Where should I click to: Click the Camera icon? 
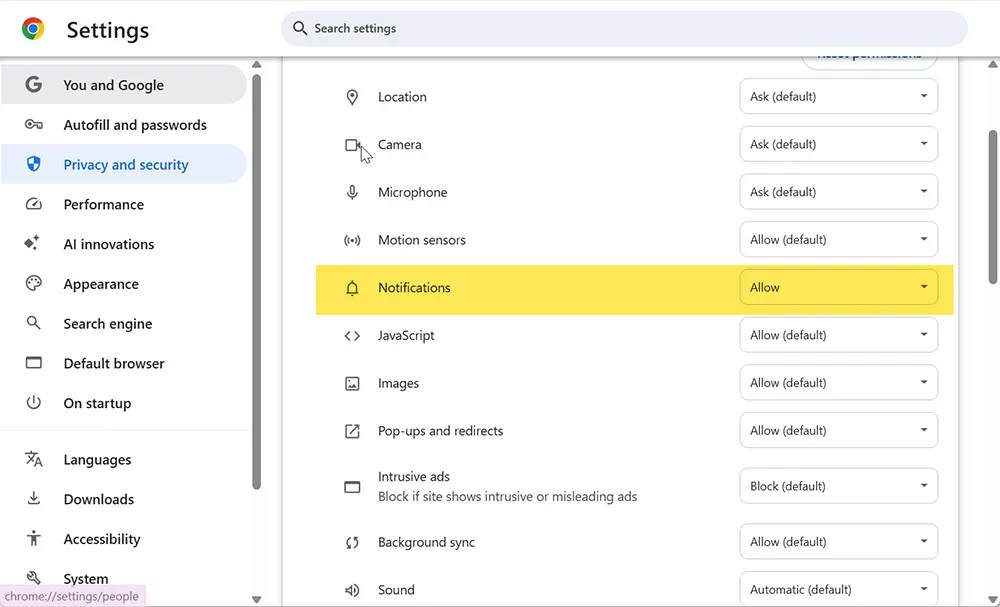352,144
